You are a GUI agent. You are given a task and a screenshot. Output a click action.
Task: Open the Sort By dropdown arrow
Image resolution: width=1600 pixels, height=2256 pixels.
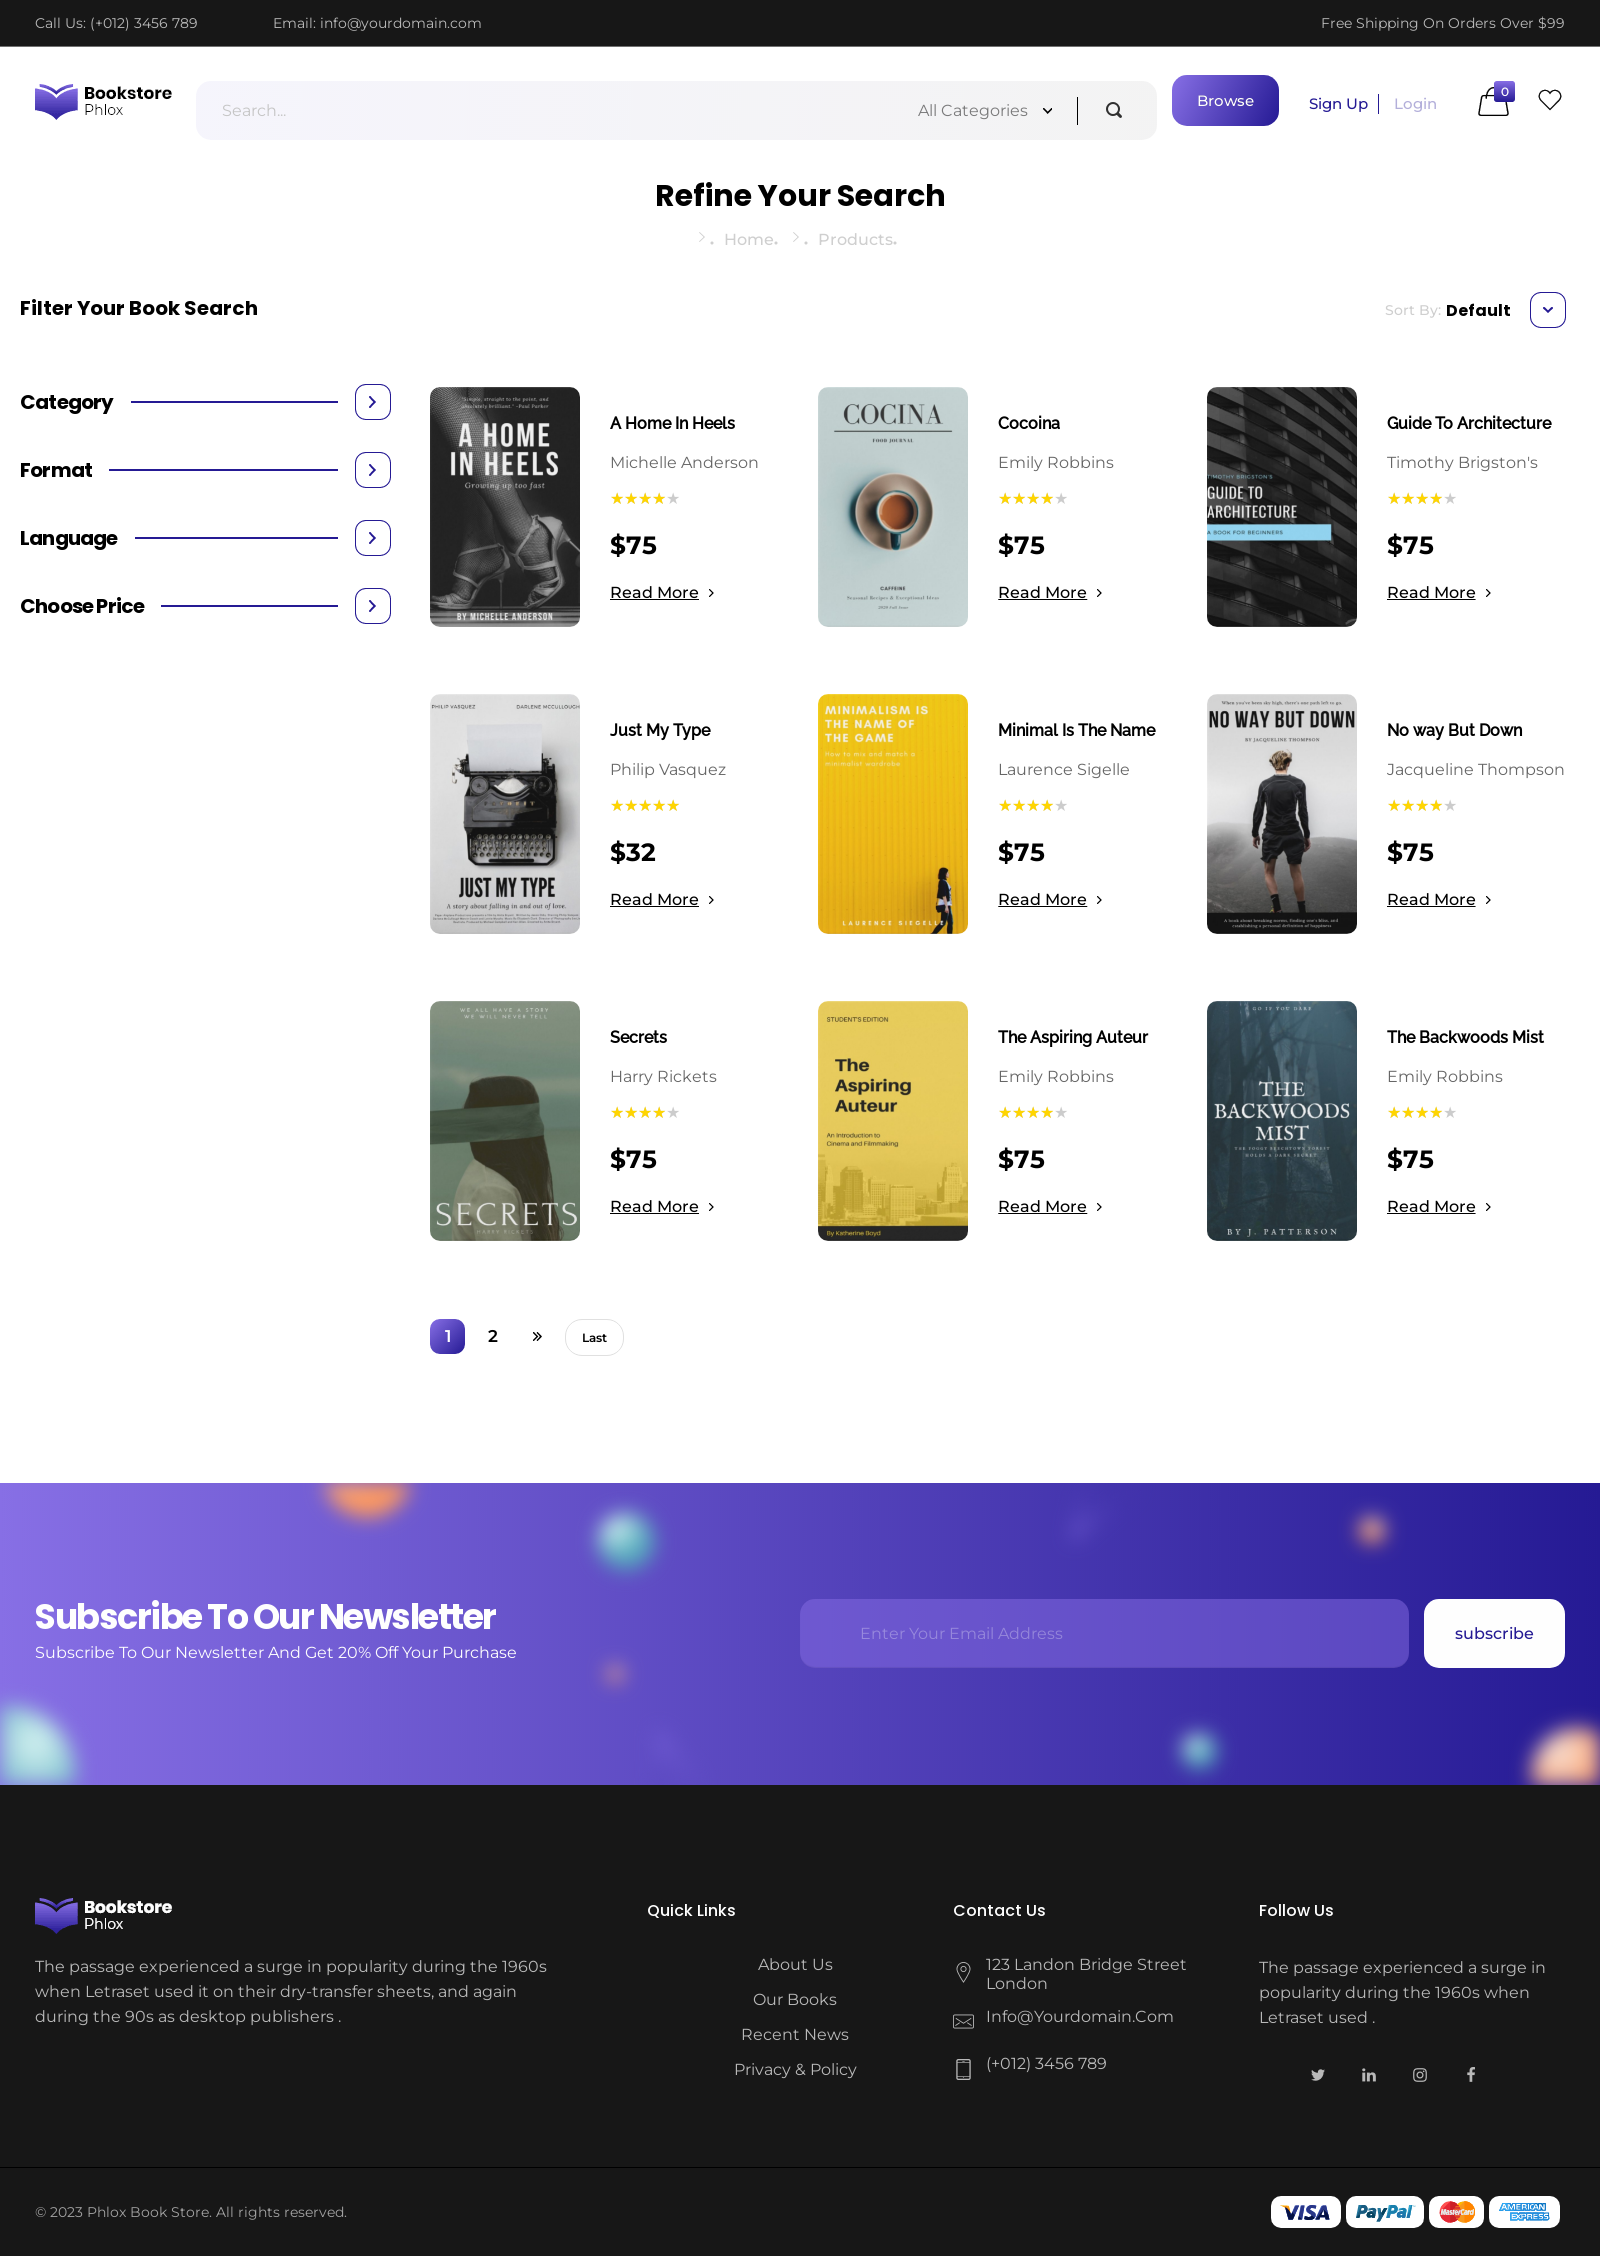click(1547, 310)
